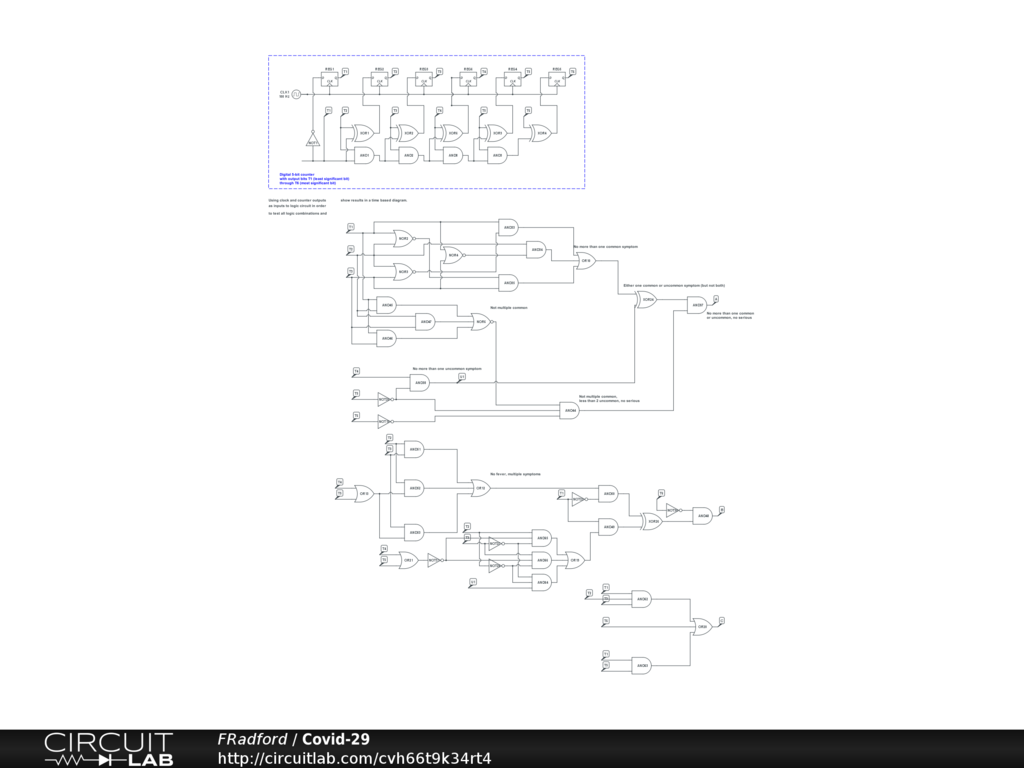Select the OR18 gate symbol
Viewport: 1024px width, 768px height.
point(585,261)
